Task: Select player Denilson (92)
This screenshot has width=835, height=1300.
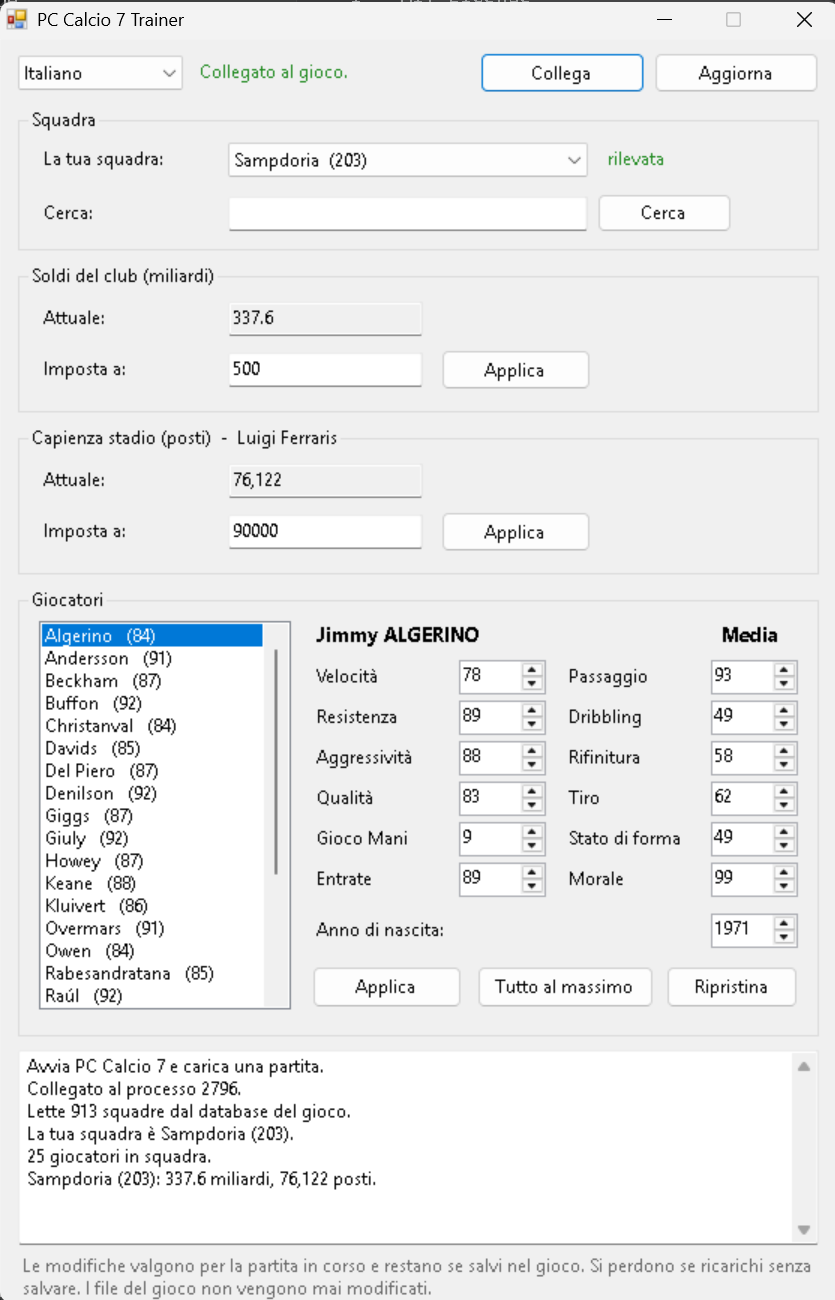Action: [x=151, y=793]
